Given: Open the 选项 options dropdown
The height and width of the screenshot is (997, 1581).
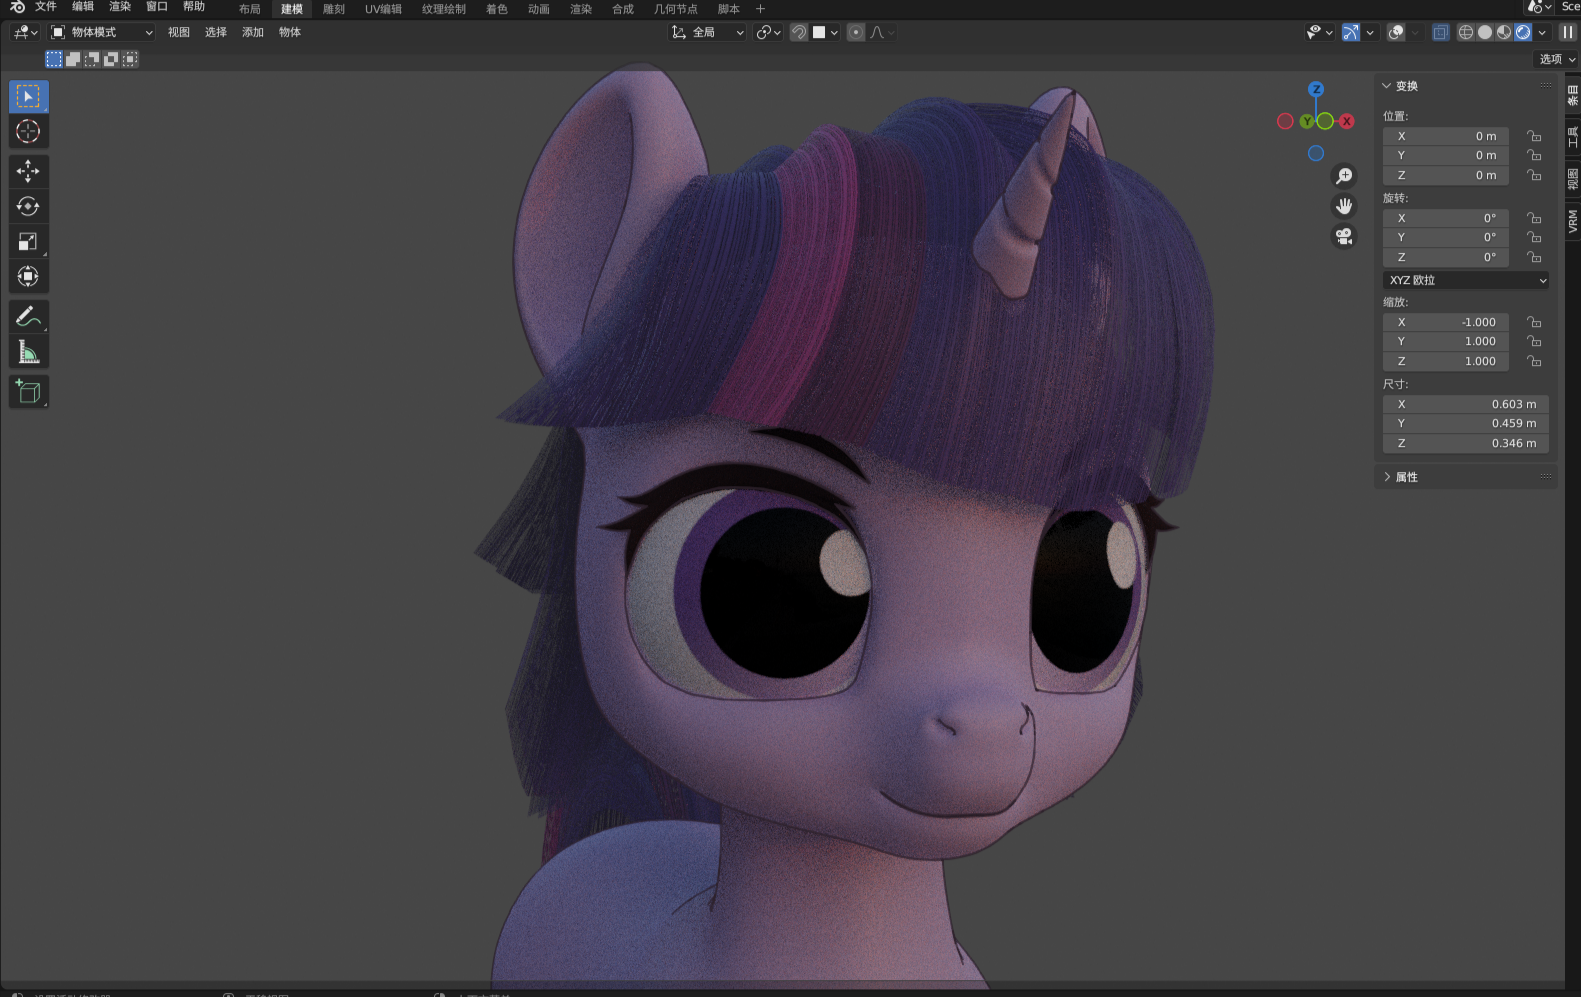Looking at the screenshot, I should tap(1556, 59).
